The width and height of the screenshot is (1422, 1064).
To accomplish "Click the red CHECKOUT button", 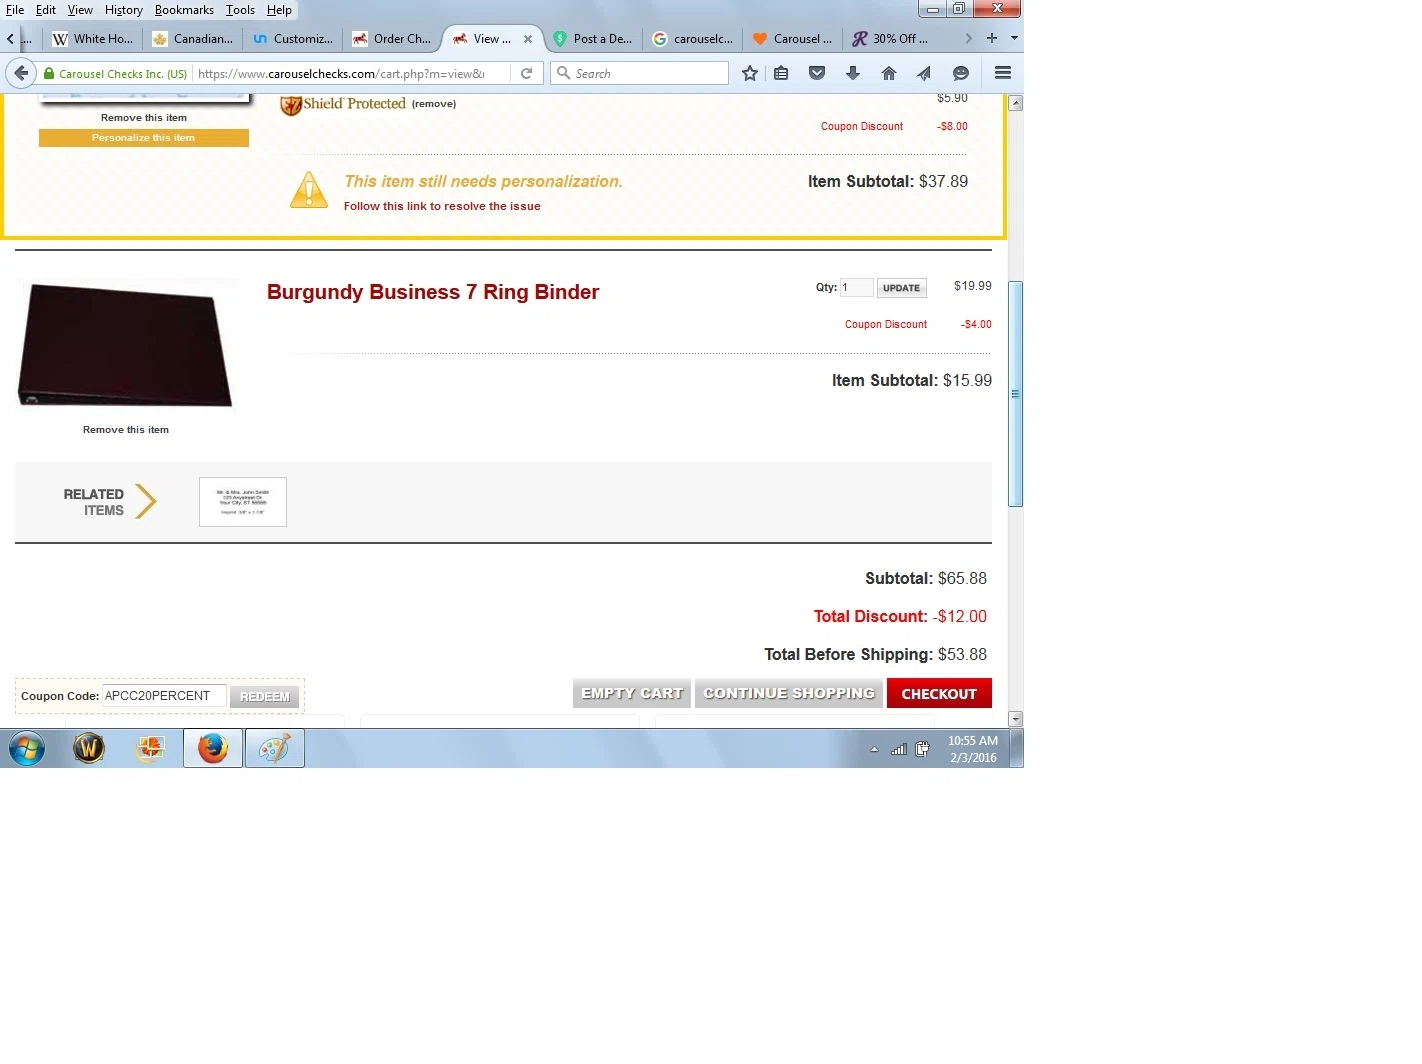I will tap(939, 693).
